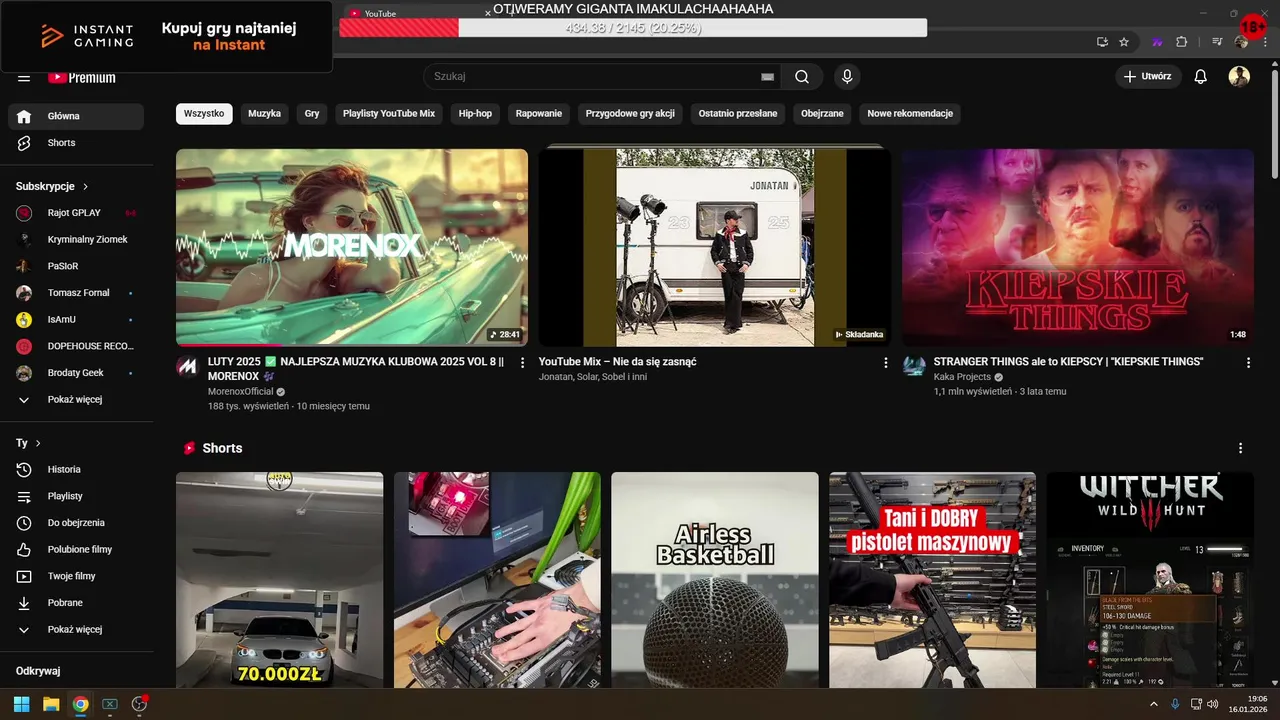Image resolution: width=1280 pixels, height=720 pixels.
Task: Open Brodaty Geek channel
Action: (76, 373)
